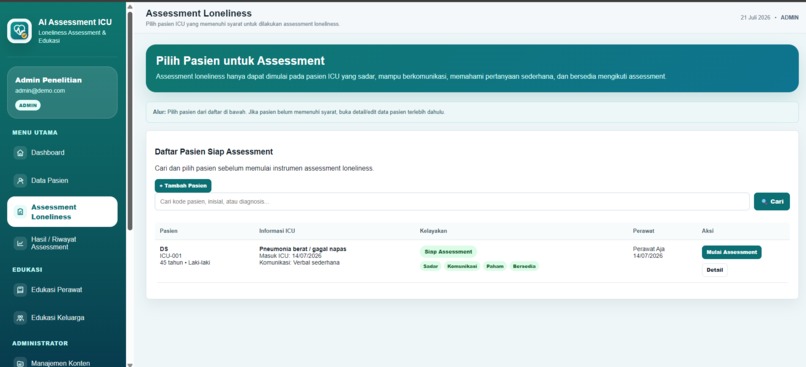Click the Pasien column header
Screen dimensions: 806x367
[169, 231]
